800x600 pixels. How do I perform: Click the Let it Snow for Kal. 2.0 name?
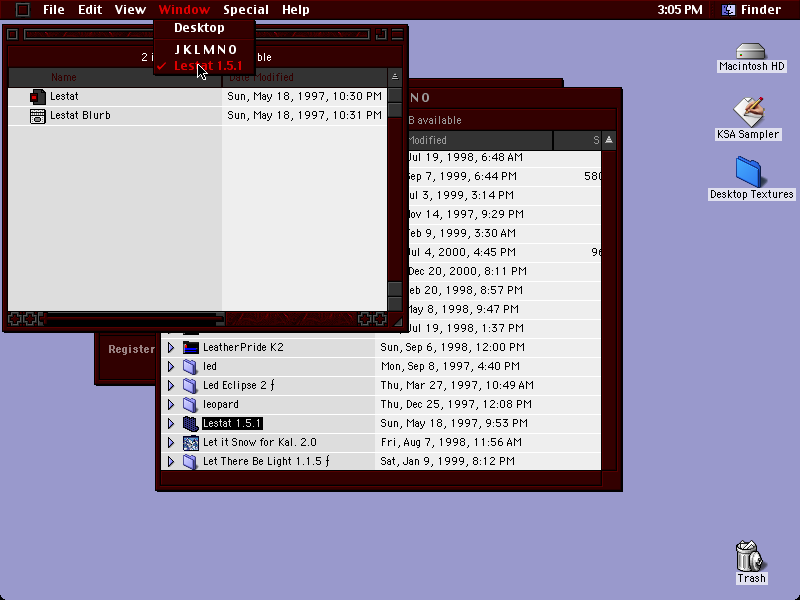pyautogui.click(x=260, y=442)
